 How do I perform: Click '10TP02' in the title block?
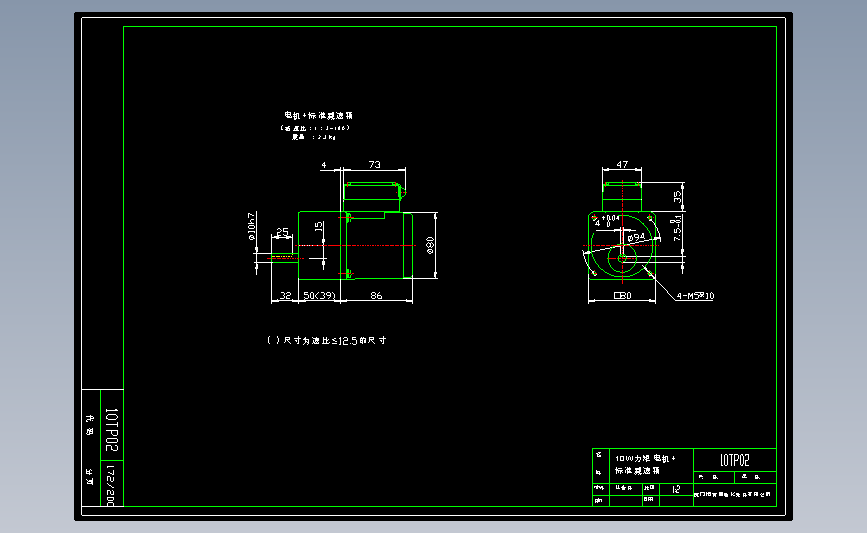pos(735,460)
